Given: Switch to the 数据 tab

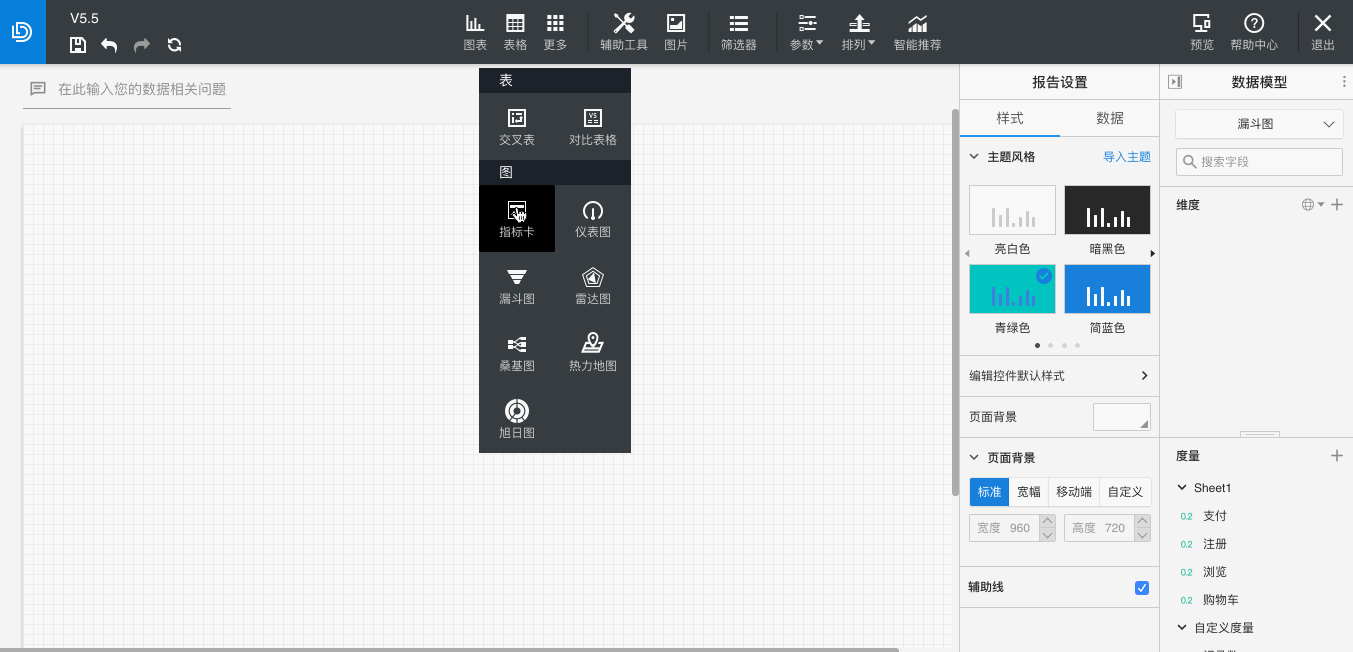Looking at the screenshot, I should [1110, 118].
